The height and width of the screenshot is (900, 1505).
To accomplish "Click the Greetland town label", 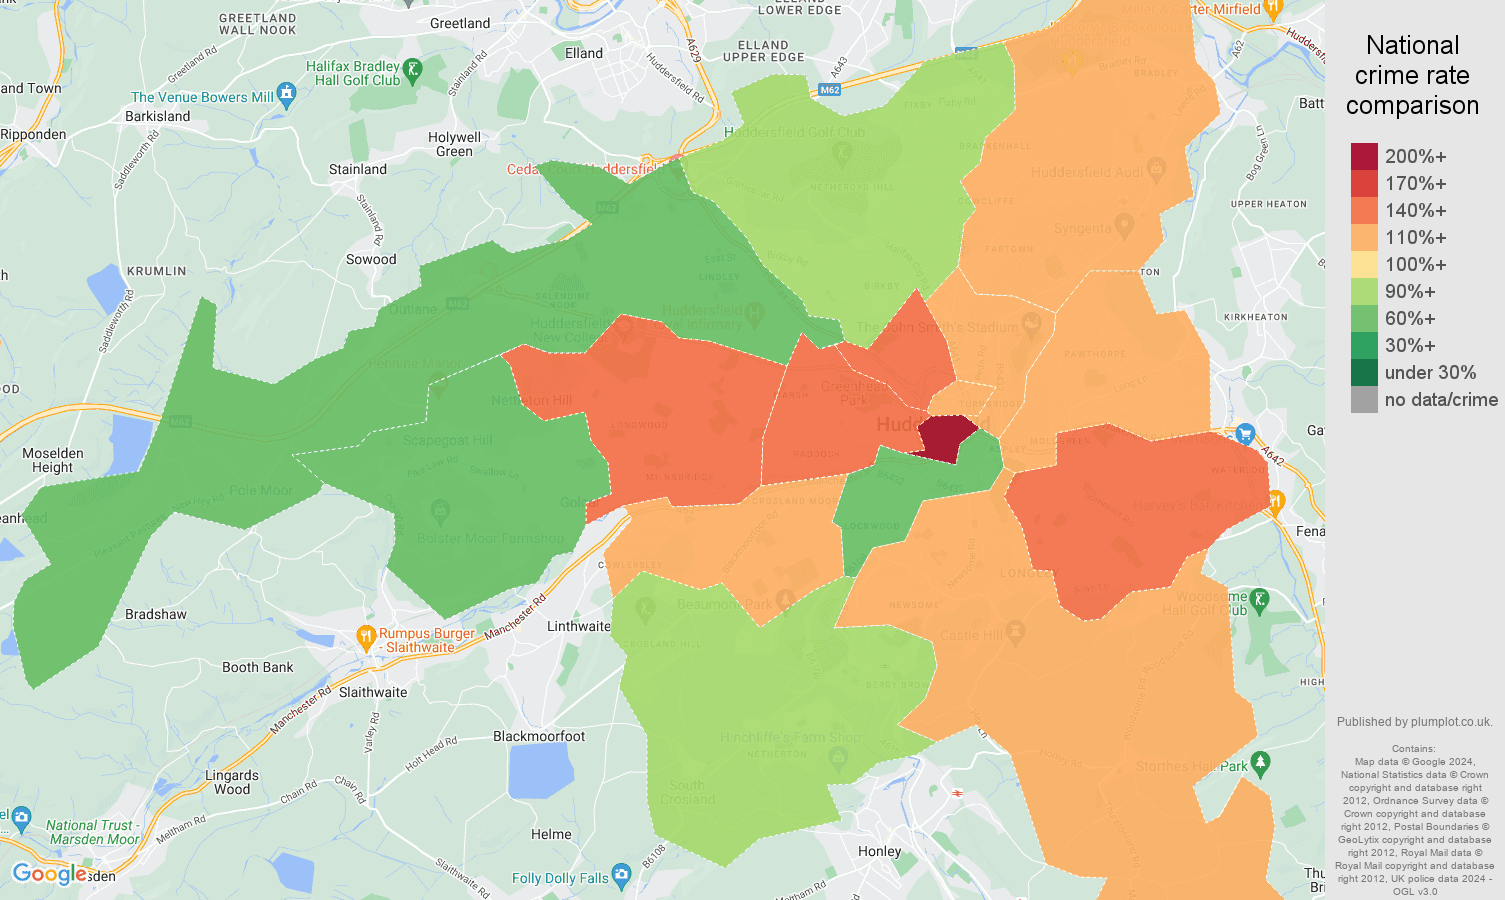I will click(460, 23).
